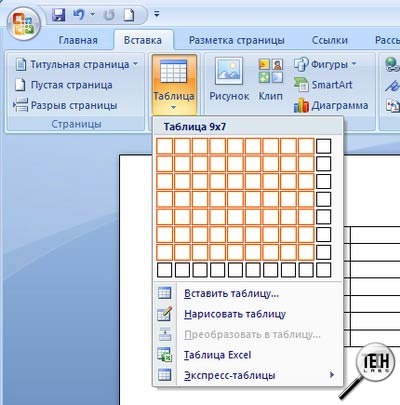
Task: Expand the Экспресс-таблицы submenu
Action: 248,375
